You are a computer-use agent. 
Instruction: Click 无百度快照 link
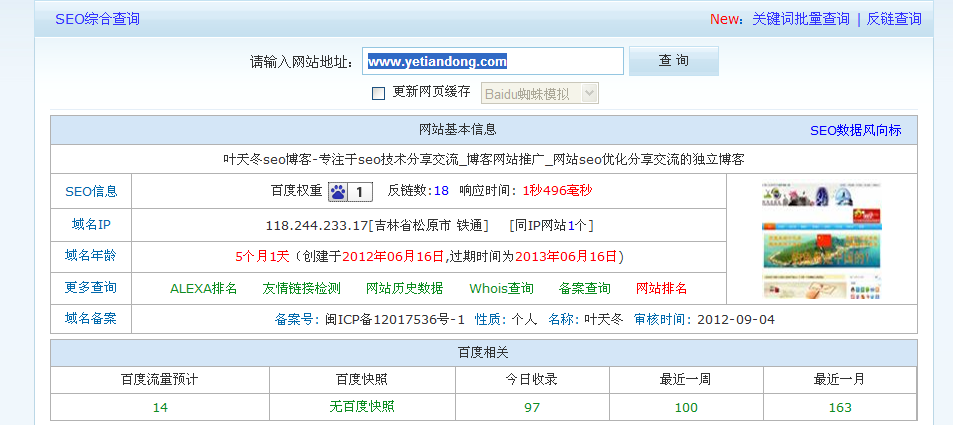click(x=362, y=406)
